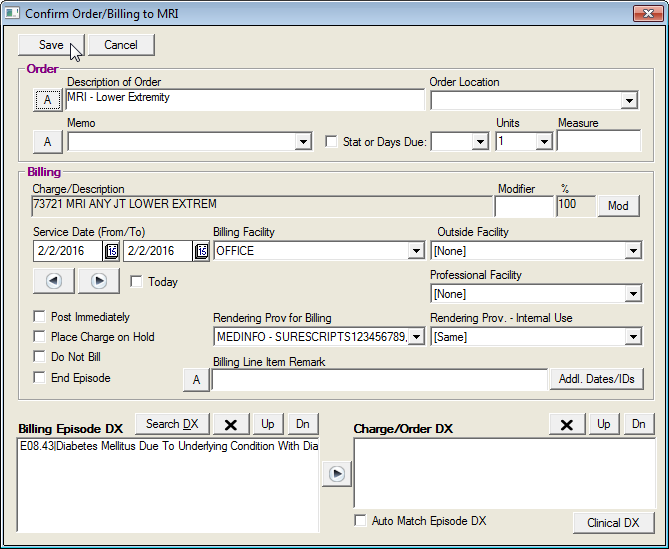669x549 pixels.
Task: Enable the Post Immediately checkbox
Action: [39, 317]
